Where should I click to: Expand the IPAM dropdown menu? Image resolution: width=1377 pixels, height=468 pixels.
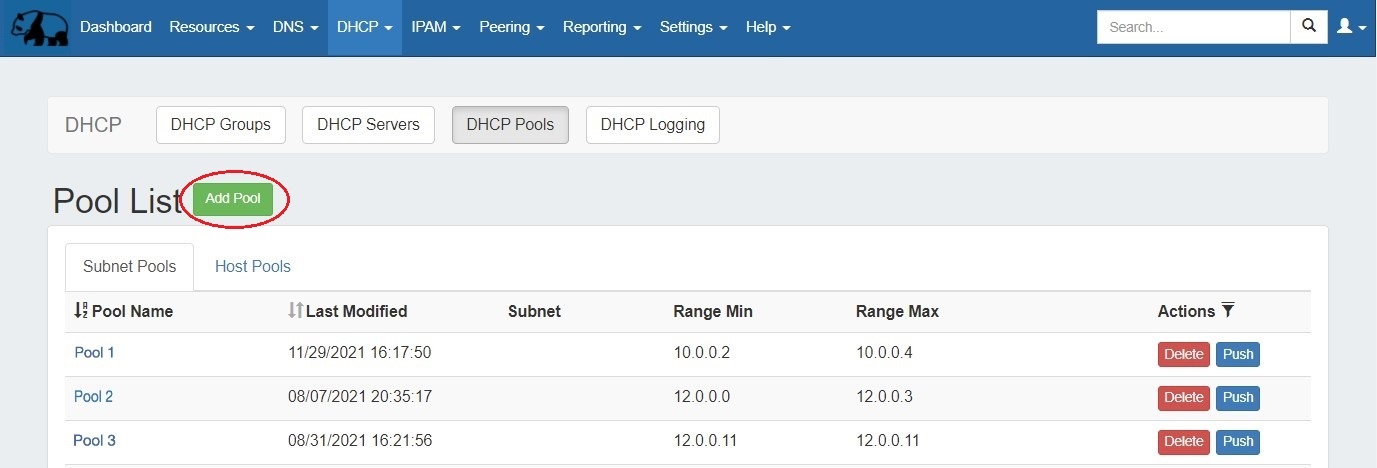pyautogui.click(x=435, y=27)
